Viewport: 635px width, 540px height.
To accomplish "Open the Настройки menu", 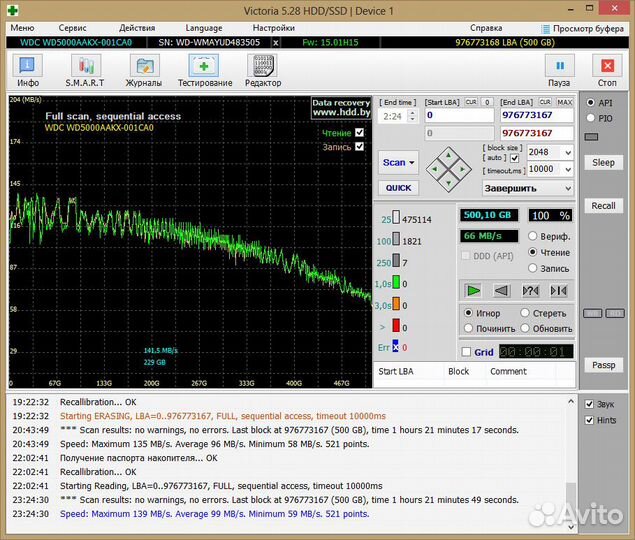I will click(x=273, y=28).
